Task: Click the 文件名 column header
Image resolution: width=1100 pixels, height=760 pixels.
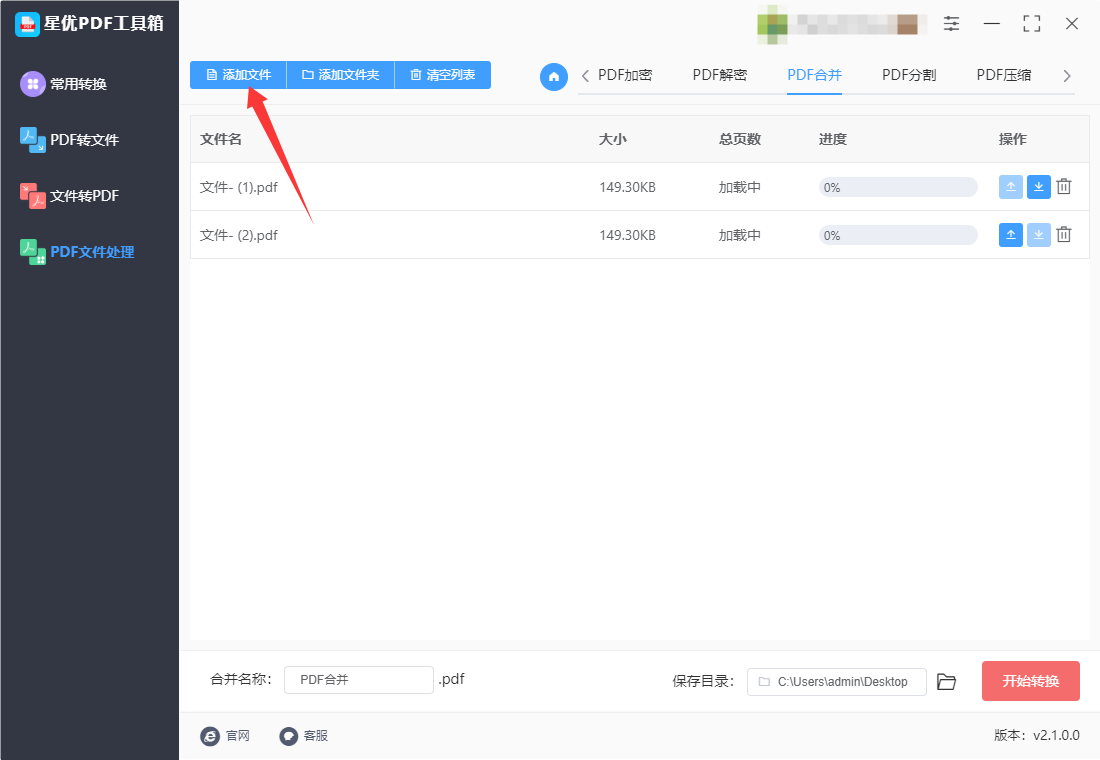Action: 221,139
